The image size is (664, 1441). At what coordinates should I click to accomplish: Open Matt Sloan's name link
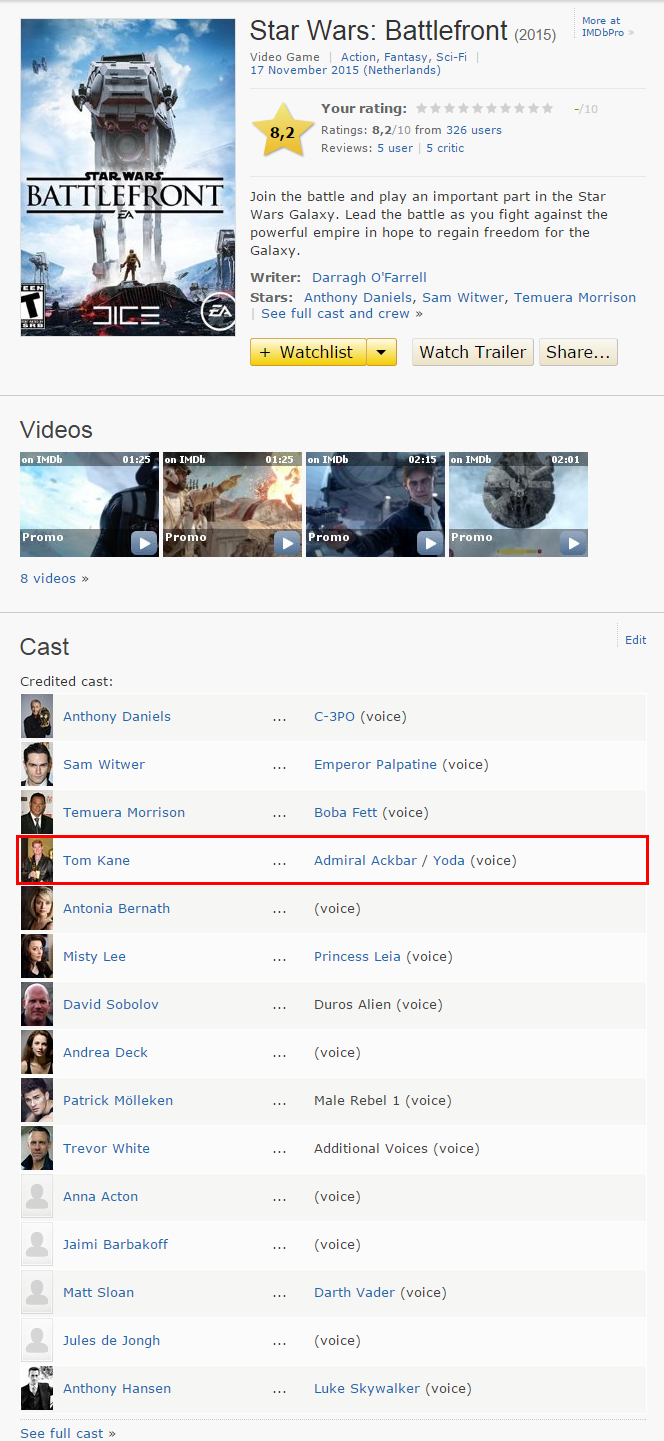coord(98,1292)
